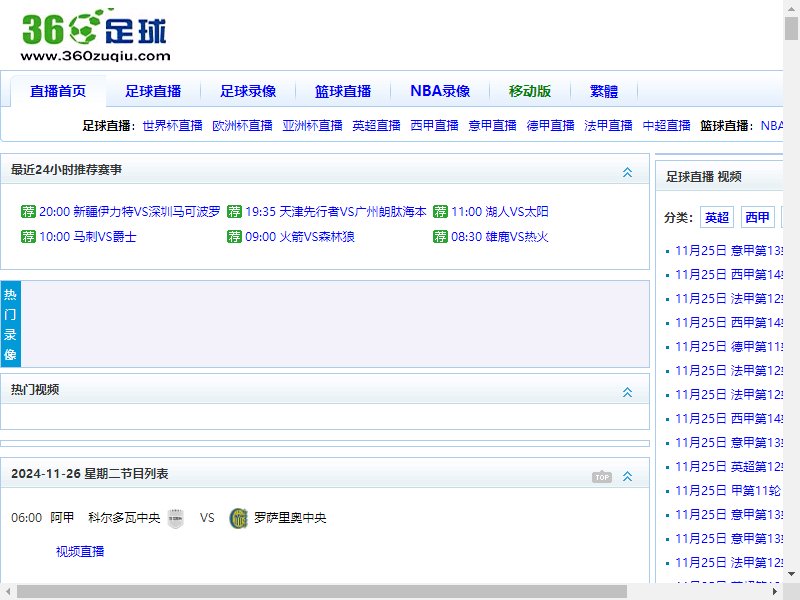The width and height of the screenshot is (800, 600).
Task: Filter videos by 英超 category
Action: click(x=717, y=217)
